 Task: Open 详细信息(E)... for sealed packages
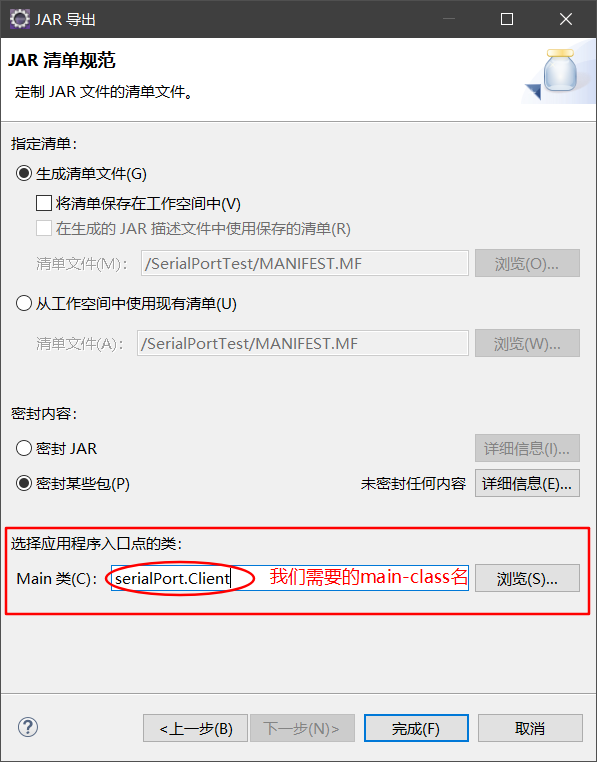tap(527, 483)
